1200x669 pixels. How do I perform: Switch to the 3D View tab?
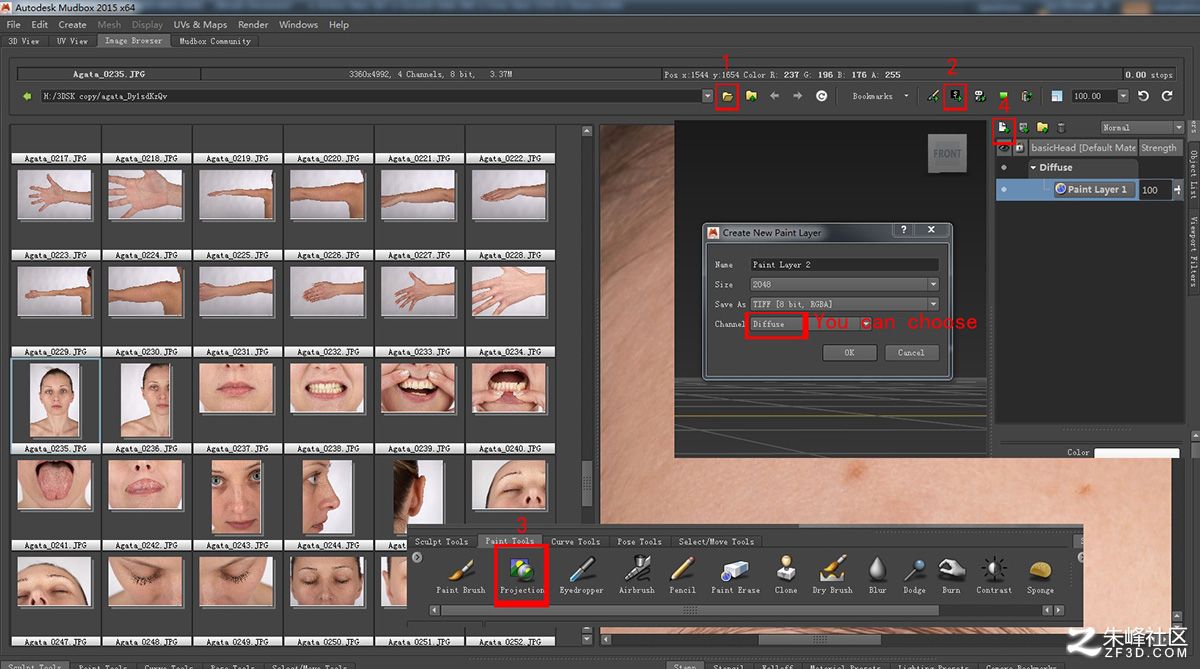(x=24, y=41)
